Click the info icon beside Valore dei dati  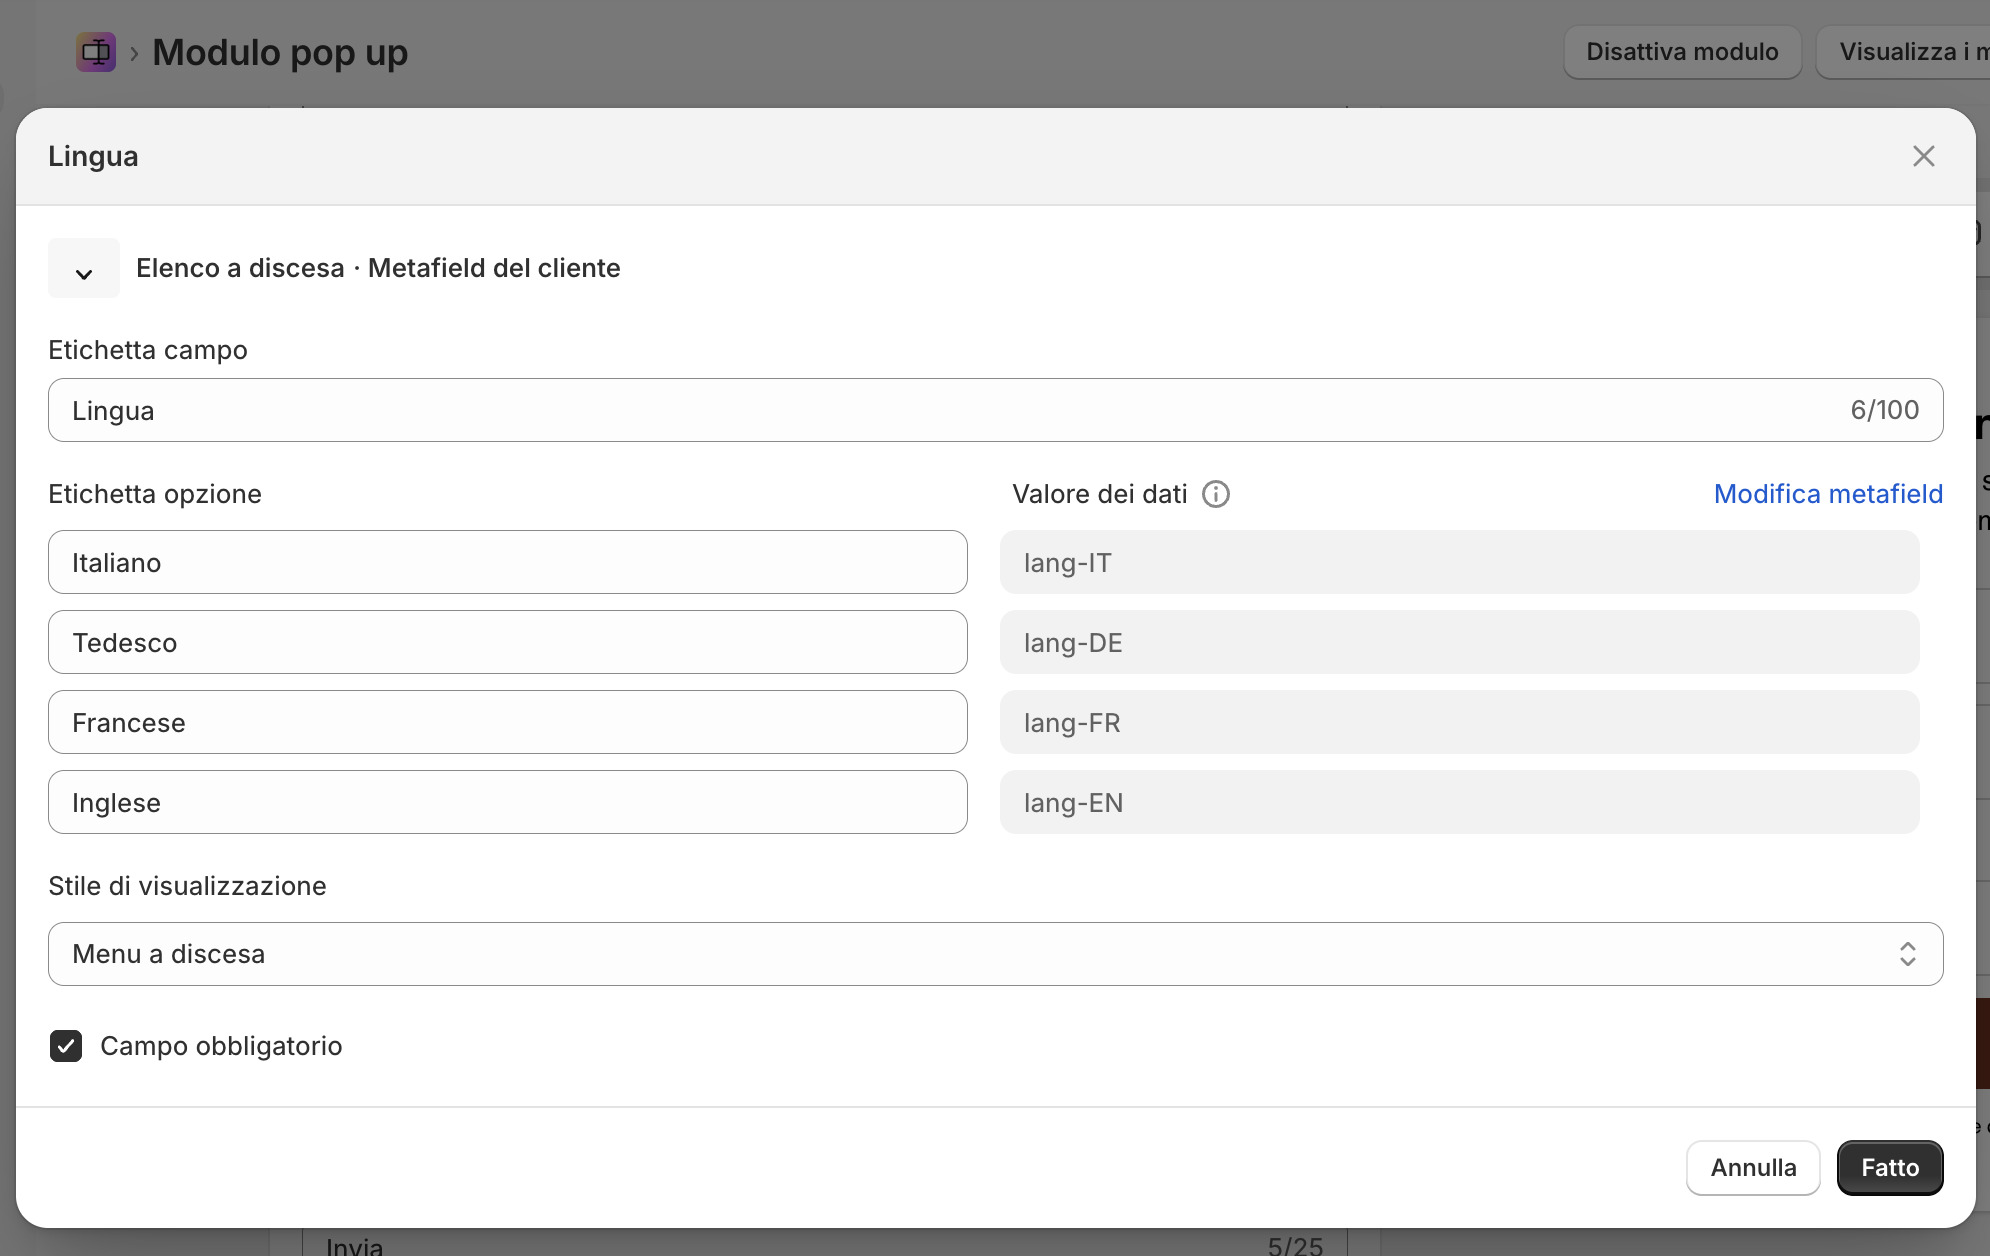coord(1215,494)
